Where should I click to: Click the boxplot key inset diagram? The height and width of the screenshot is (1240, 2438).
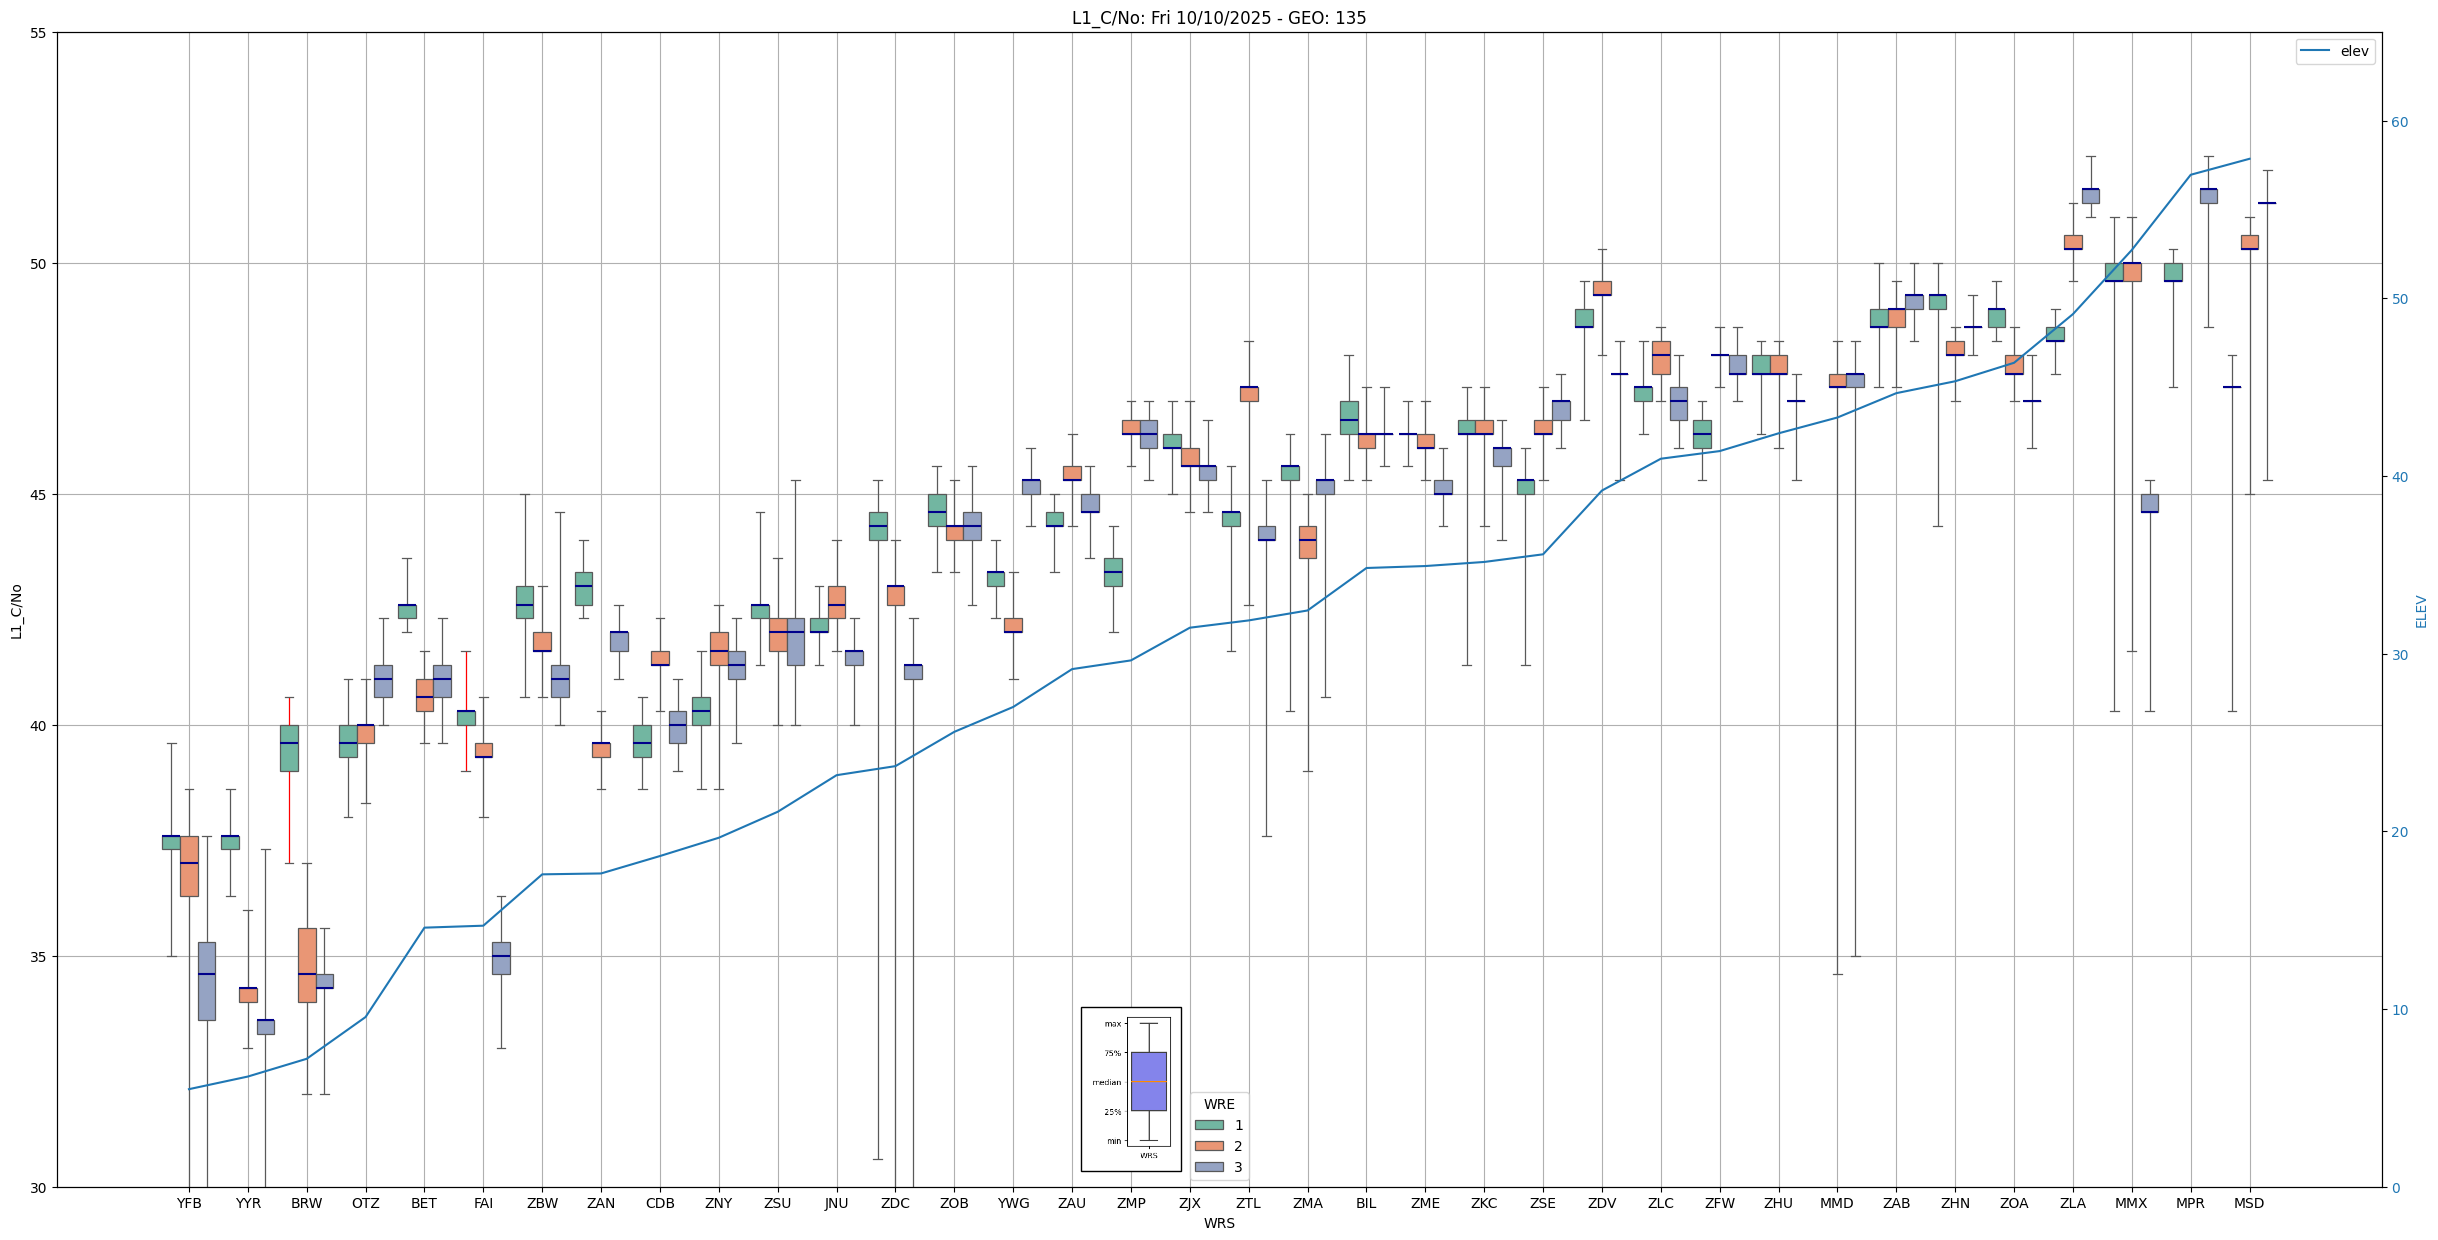pos(1131,1089)
